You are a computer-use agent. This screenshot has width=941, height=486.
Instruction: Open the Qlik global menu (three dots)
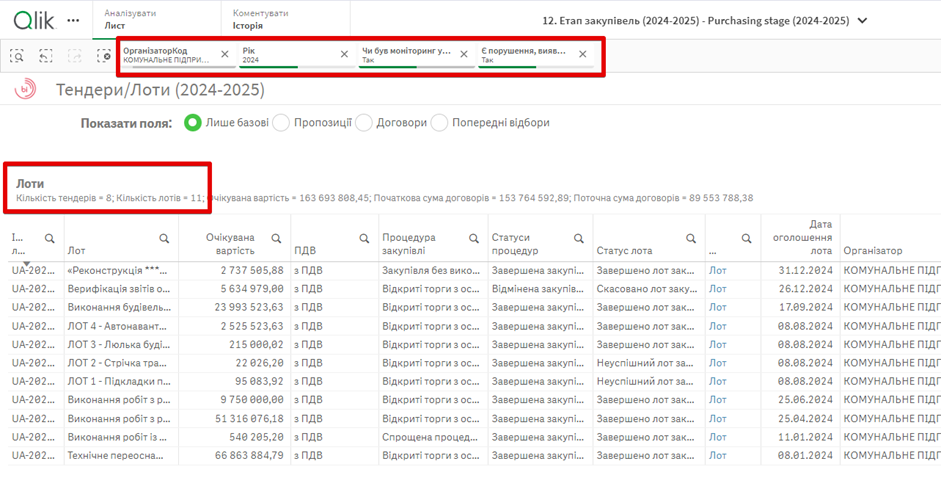point(73,20)
